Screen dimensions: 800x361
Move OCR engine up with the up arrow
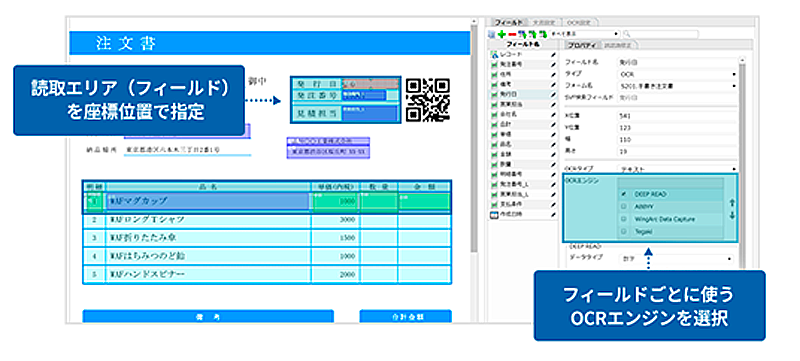[732, 203]
